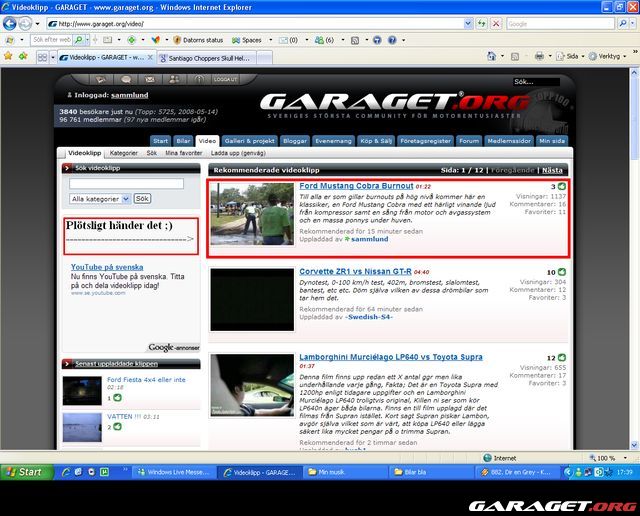Open the 'YouTube på svenska' ad link
Viewport: 640px width, 516px height.
coord(107,267)
